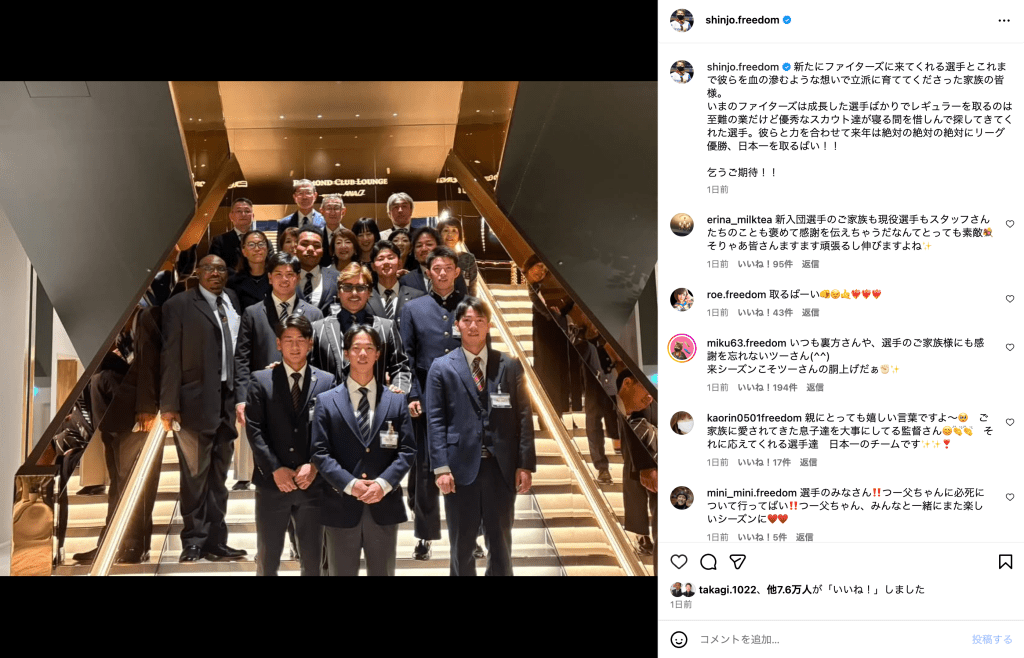
Task: Reply to miku63.freedom's comment
Action: click(815, 388)
